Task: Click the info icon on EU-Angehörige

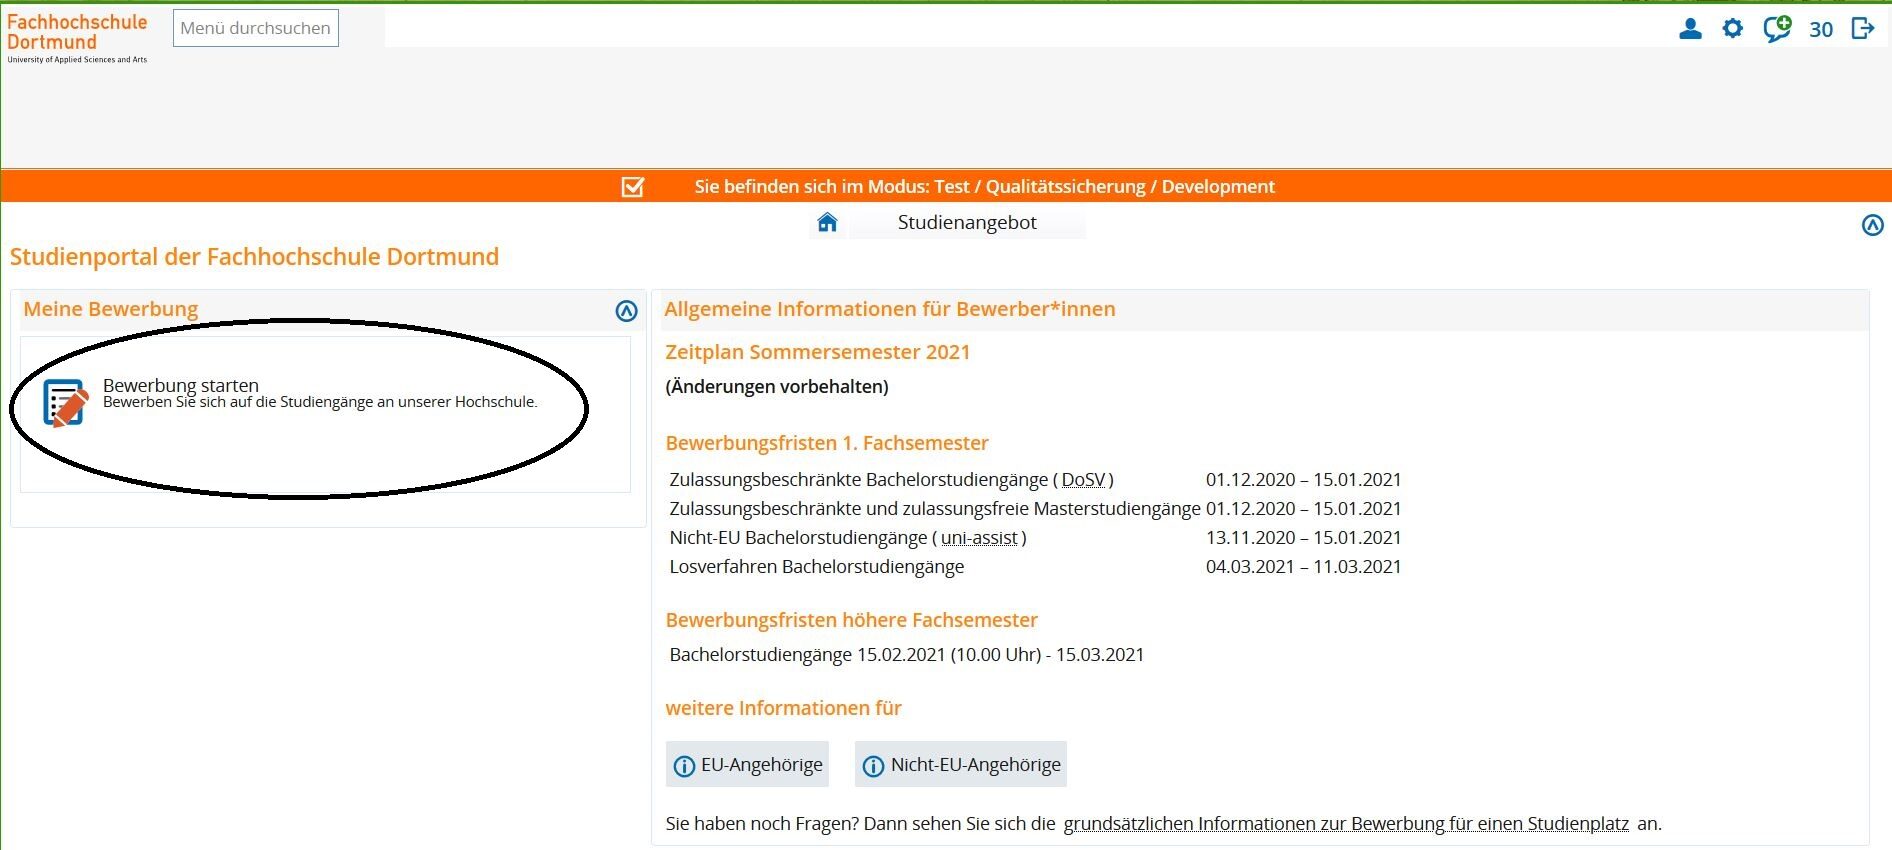Action: pos(684,766)
